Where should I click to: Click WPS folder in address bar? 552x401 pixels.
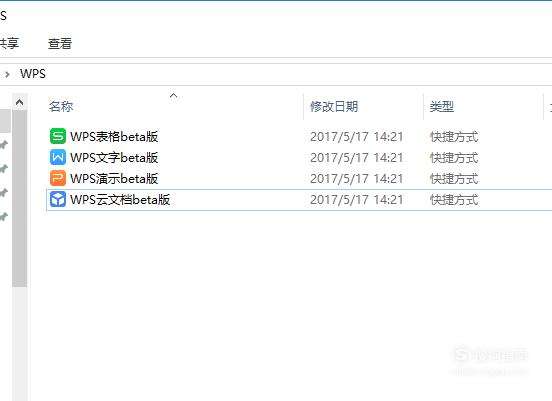pyautogui.click(x=33, y=74)
